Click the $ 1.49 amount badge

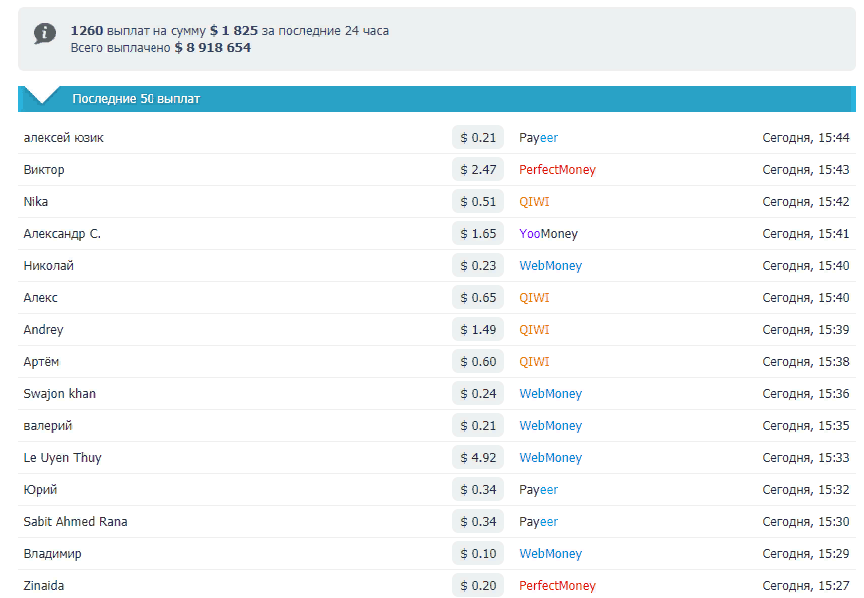pos(478,329)
